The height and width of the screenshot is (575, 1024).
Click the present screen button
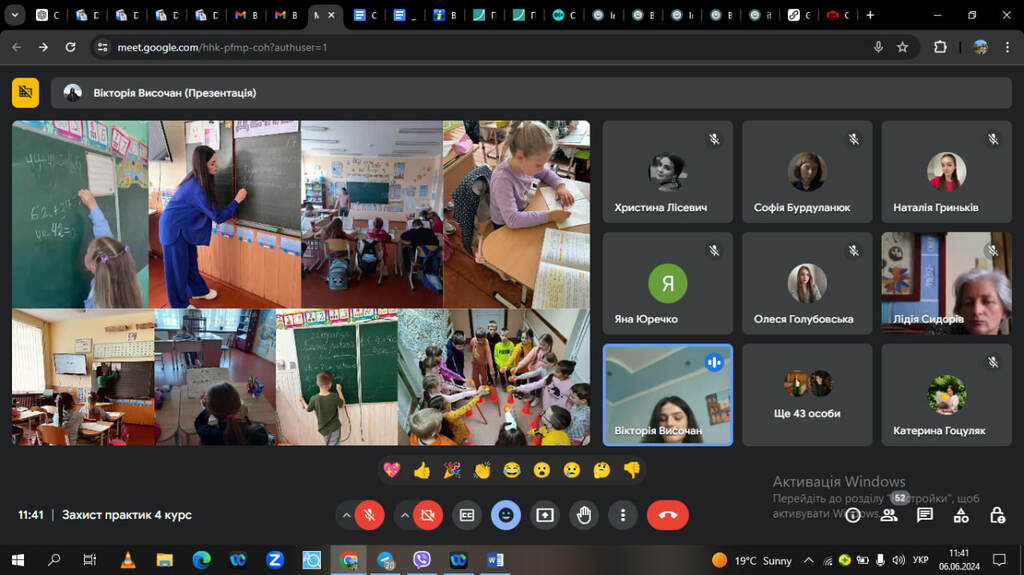[x=545, y=515]
